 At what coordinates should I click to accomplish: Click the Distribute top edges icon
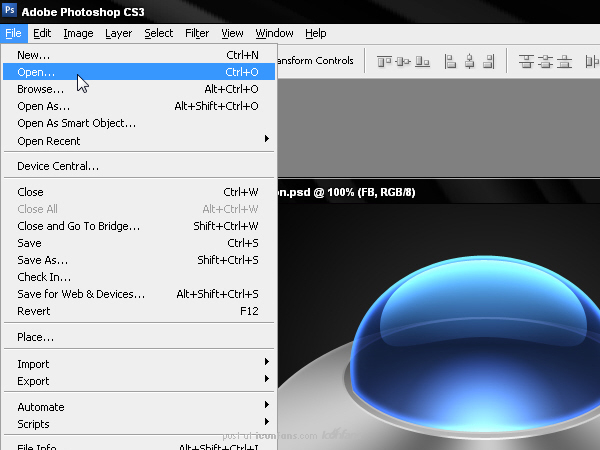(526, 61)
